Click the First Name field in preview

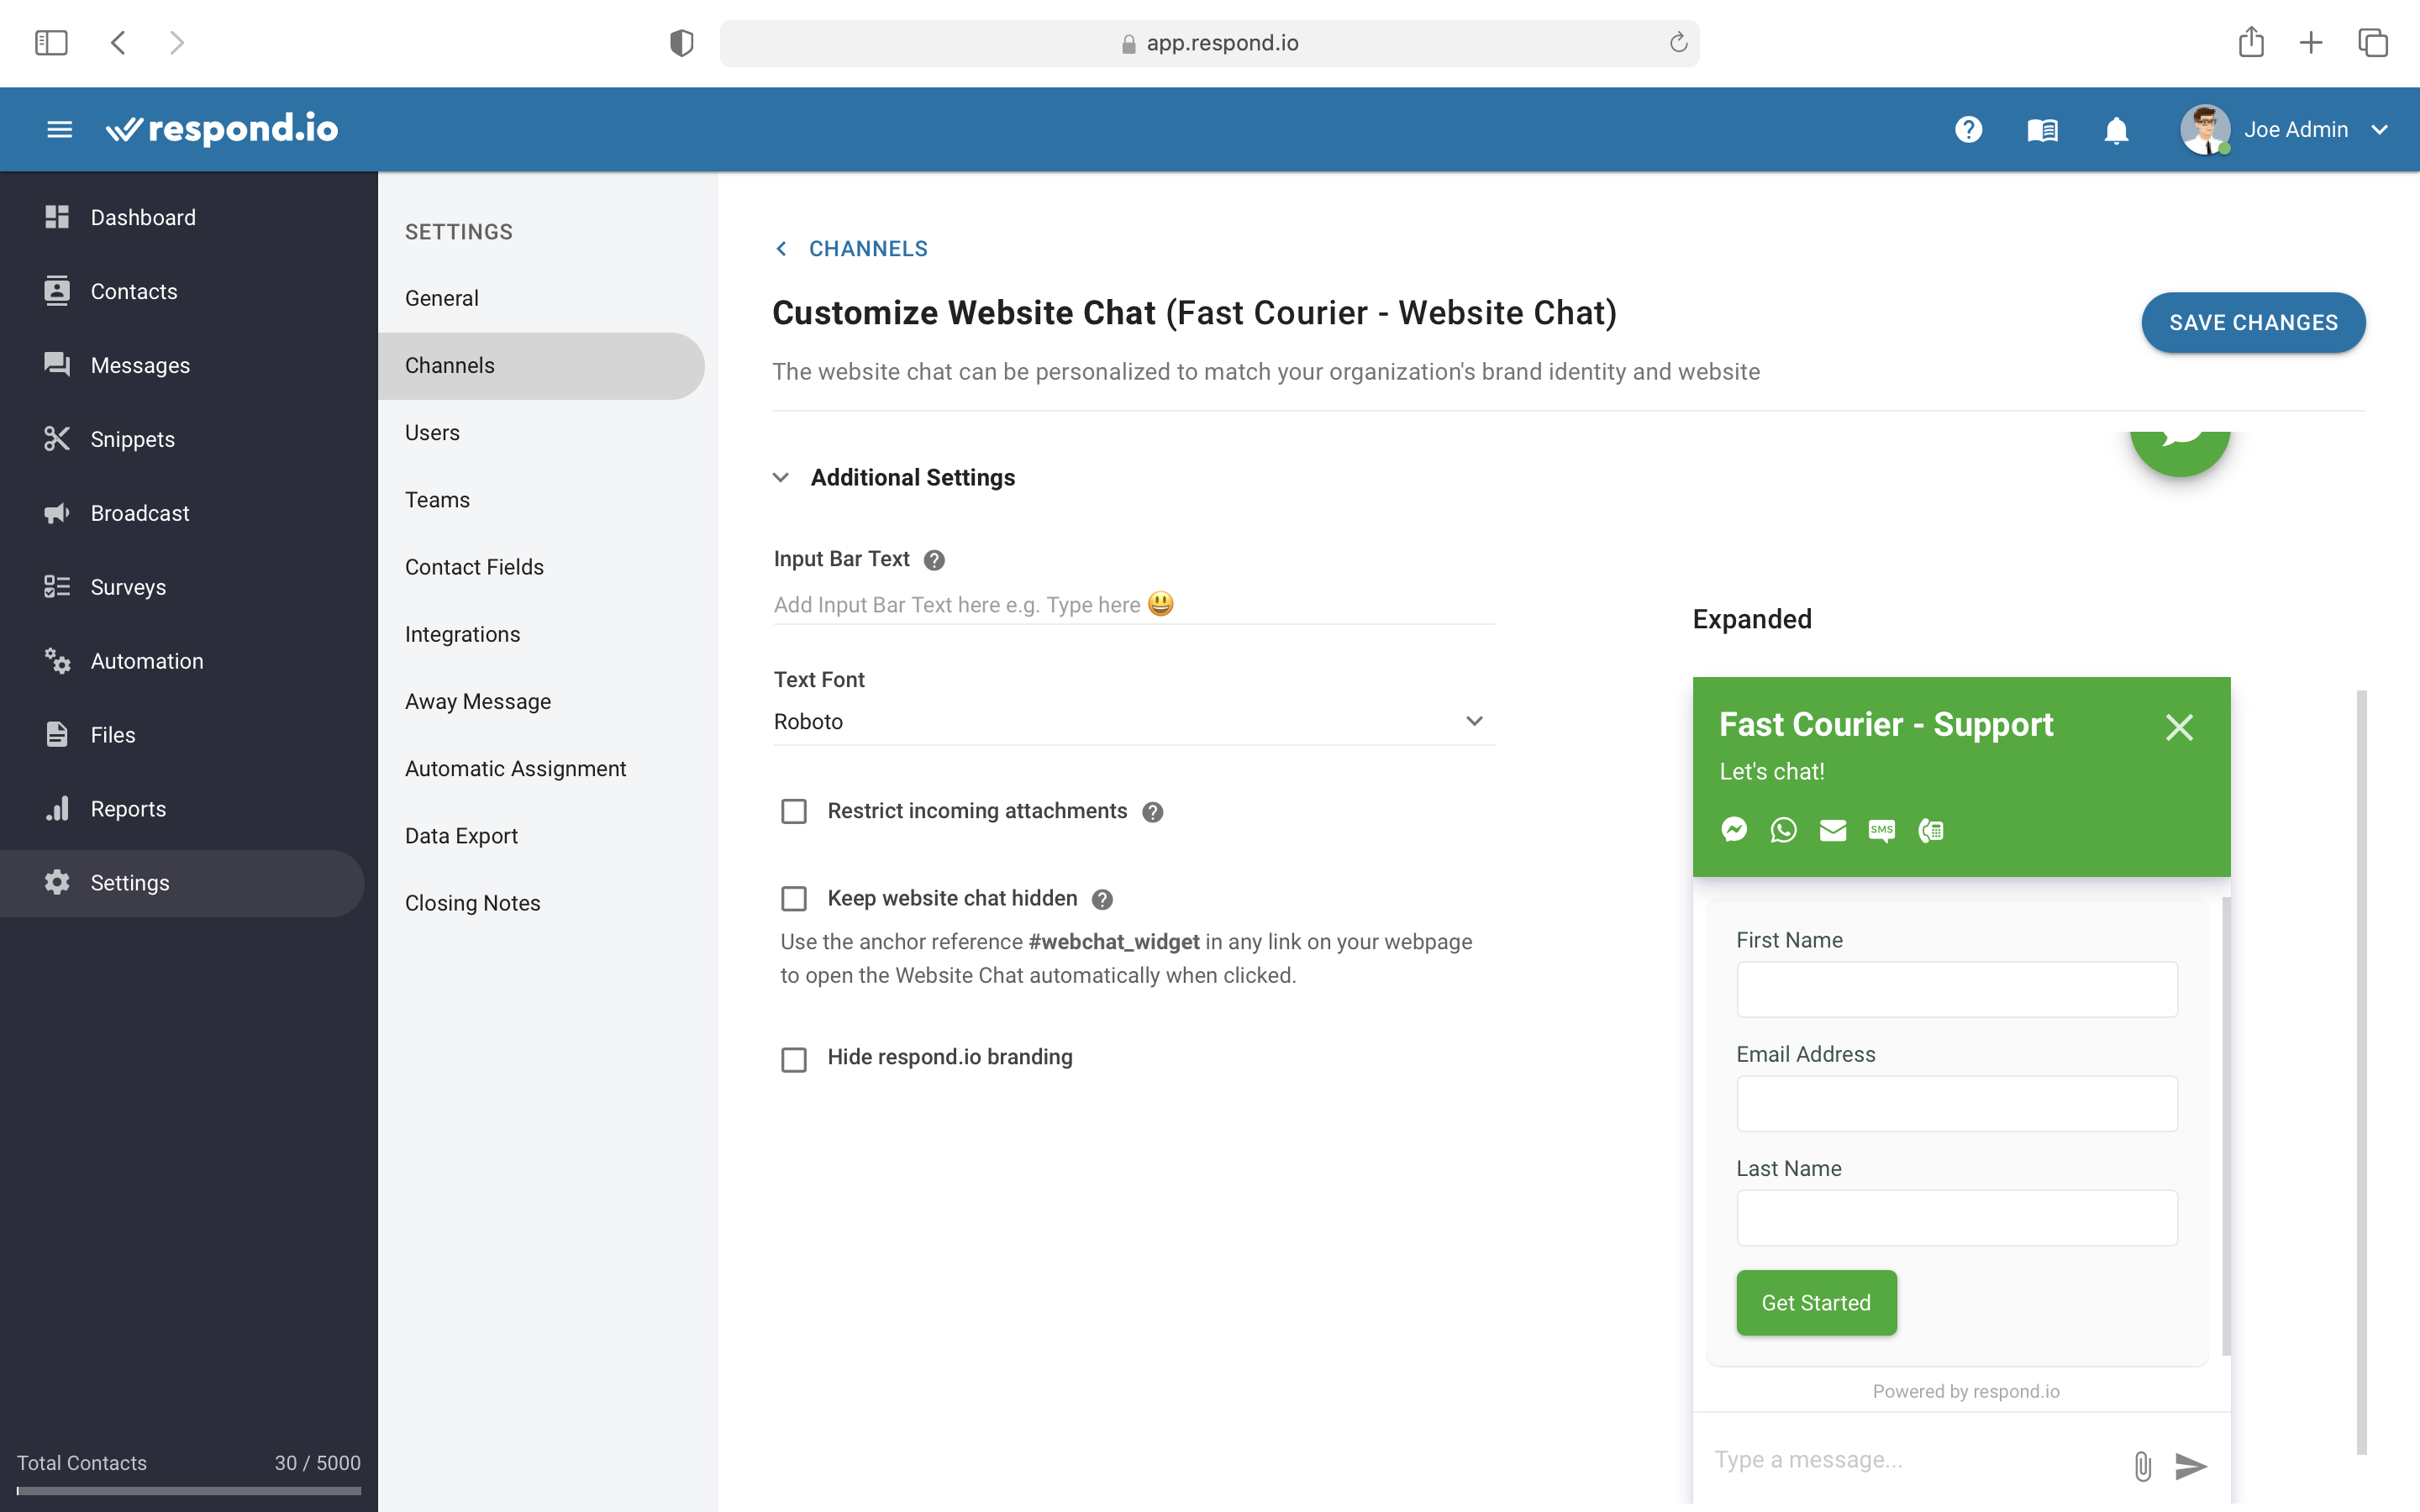click(1956, 990)
